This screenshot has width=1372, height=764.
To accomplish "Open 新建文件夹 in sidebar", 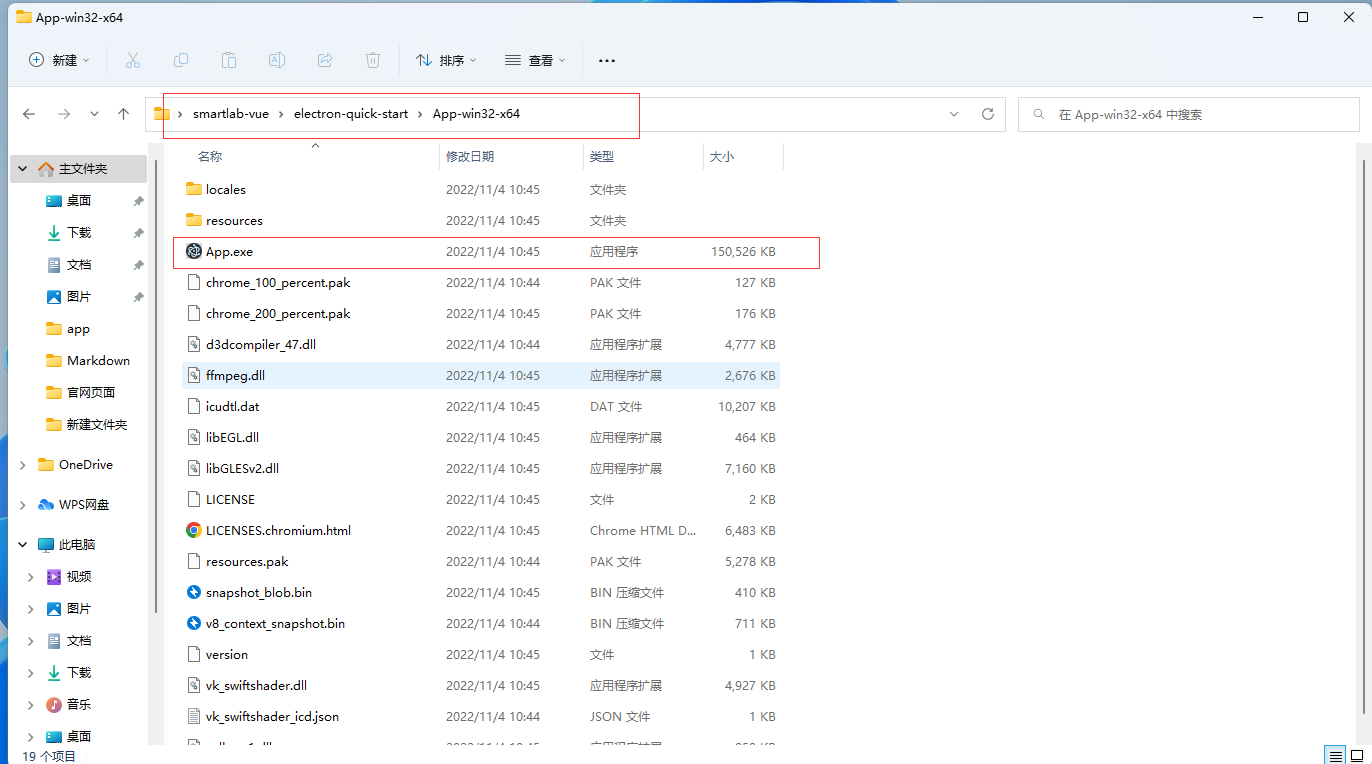I will [x=97, y=425].
